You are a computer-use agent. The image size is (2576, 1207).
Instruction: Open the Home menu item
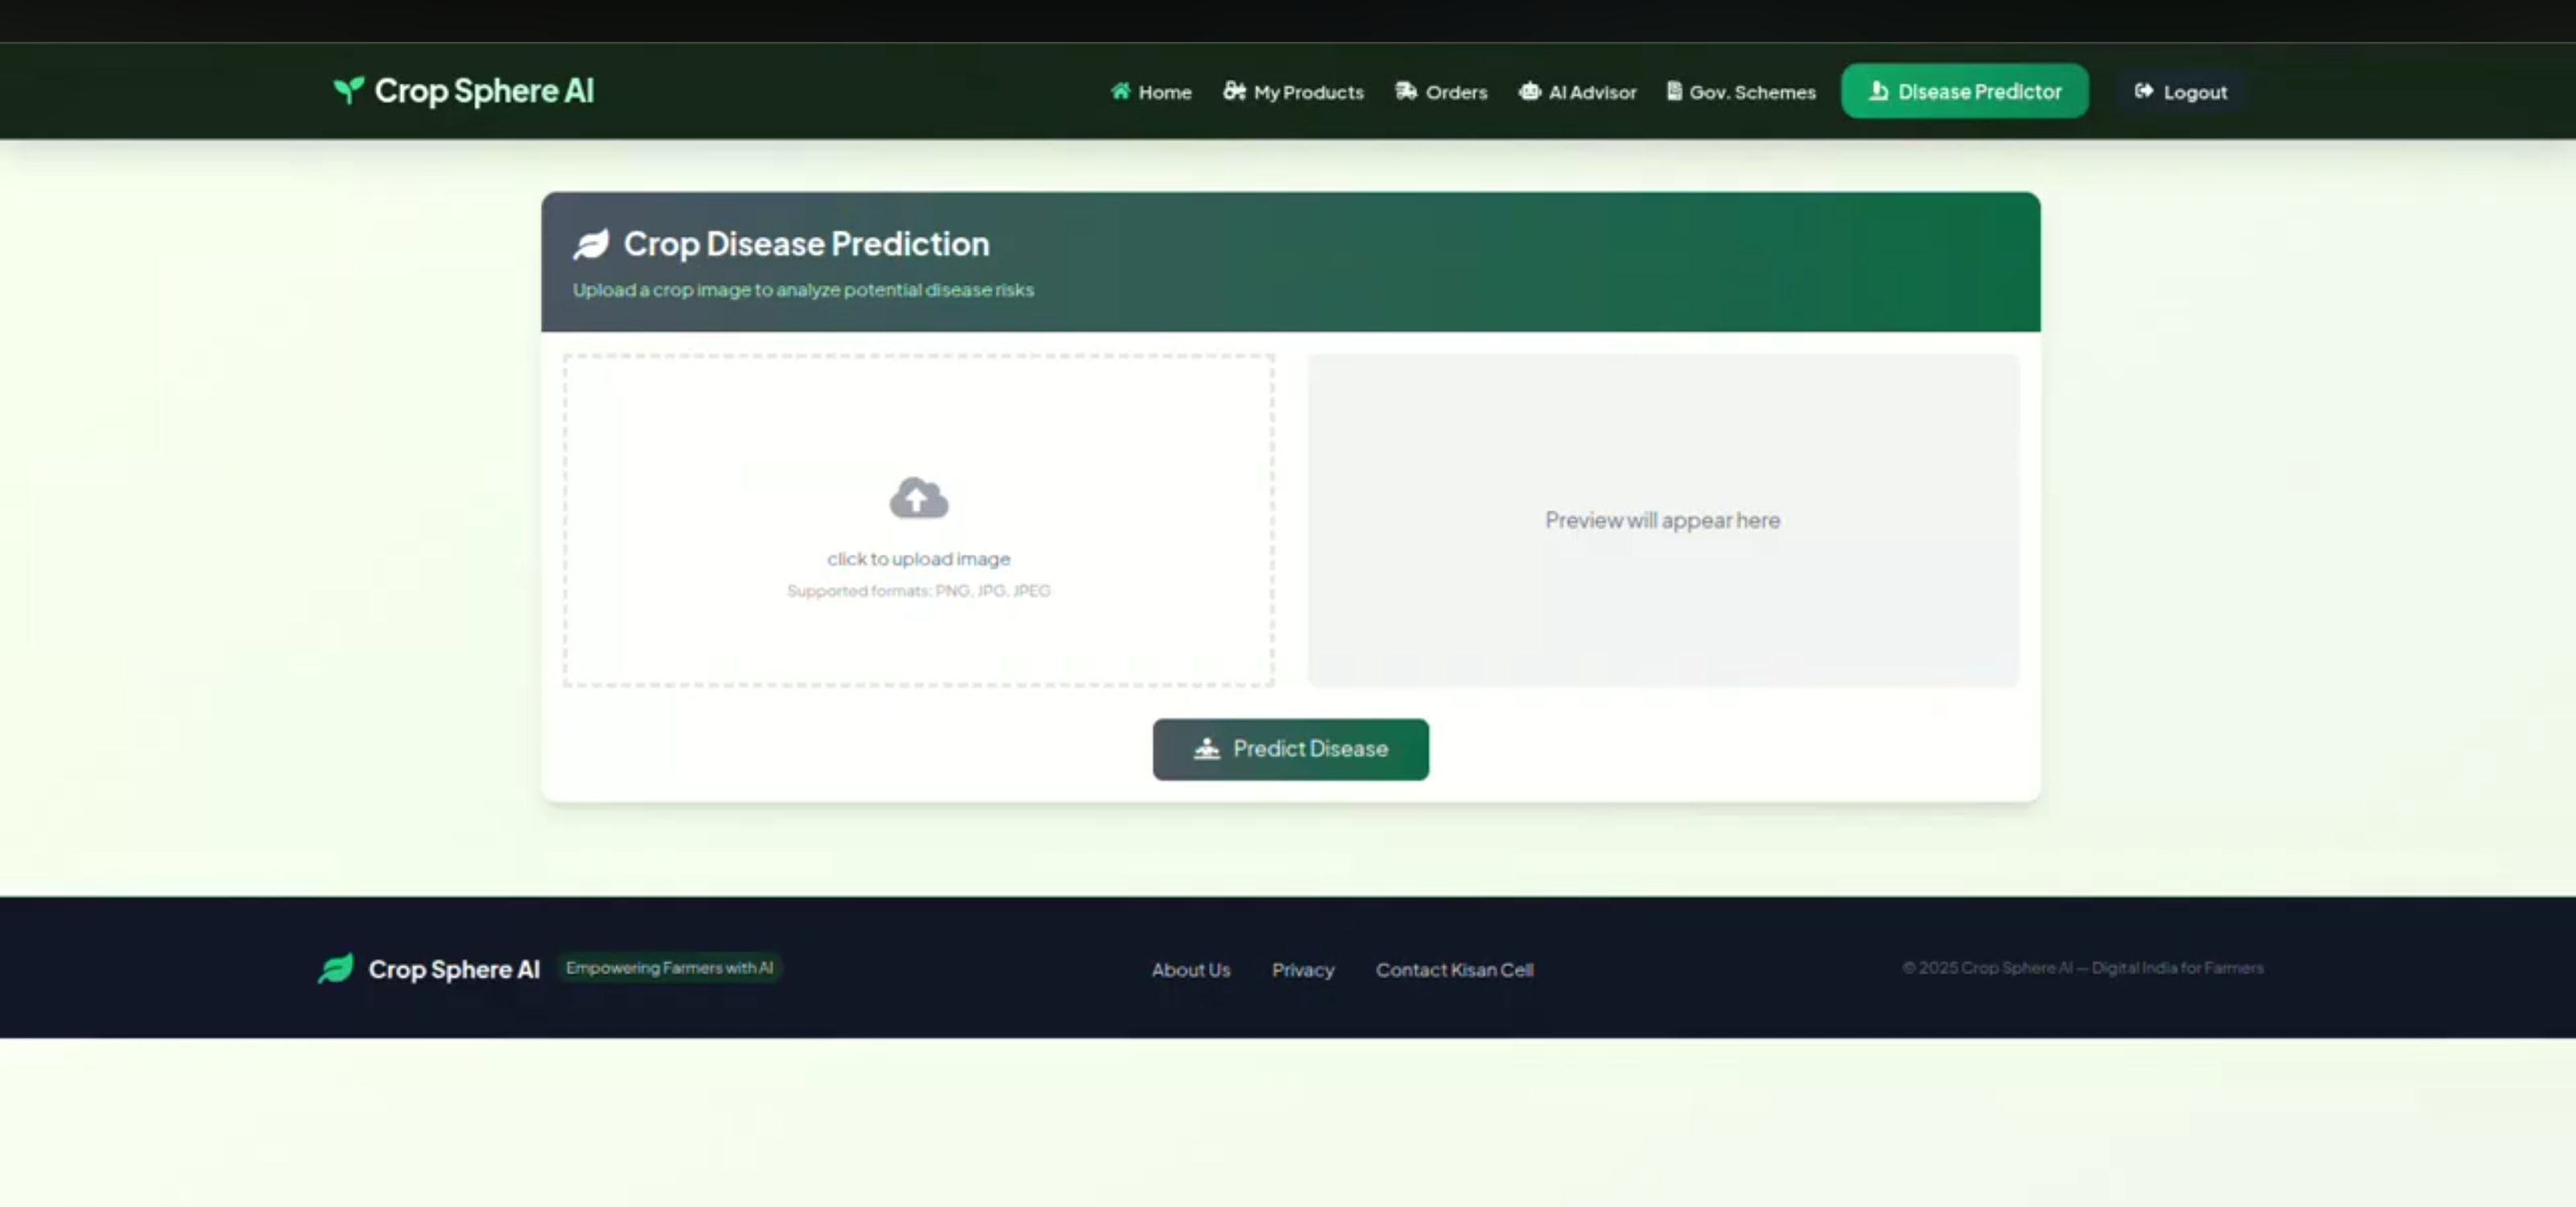pyautogui.click(x=1151, y=92)
